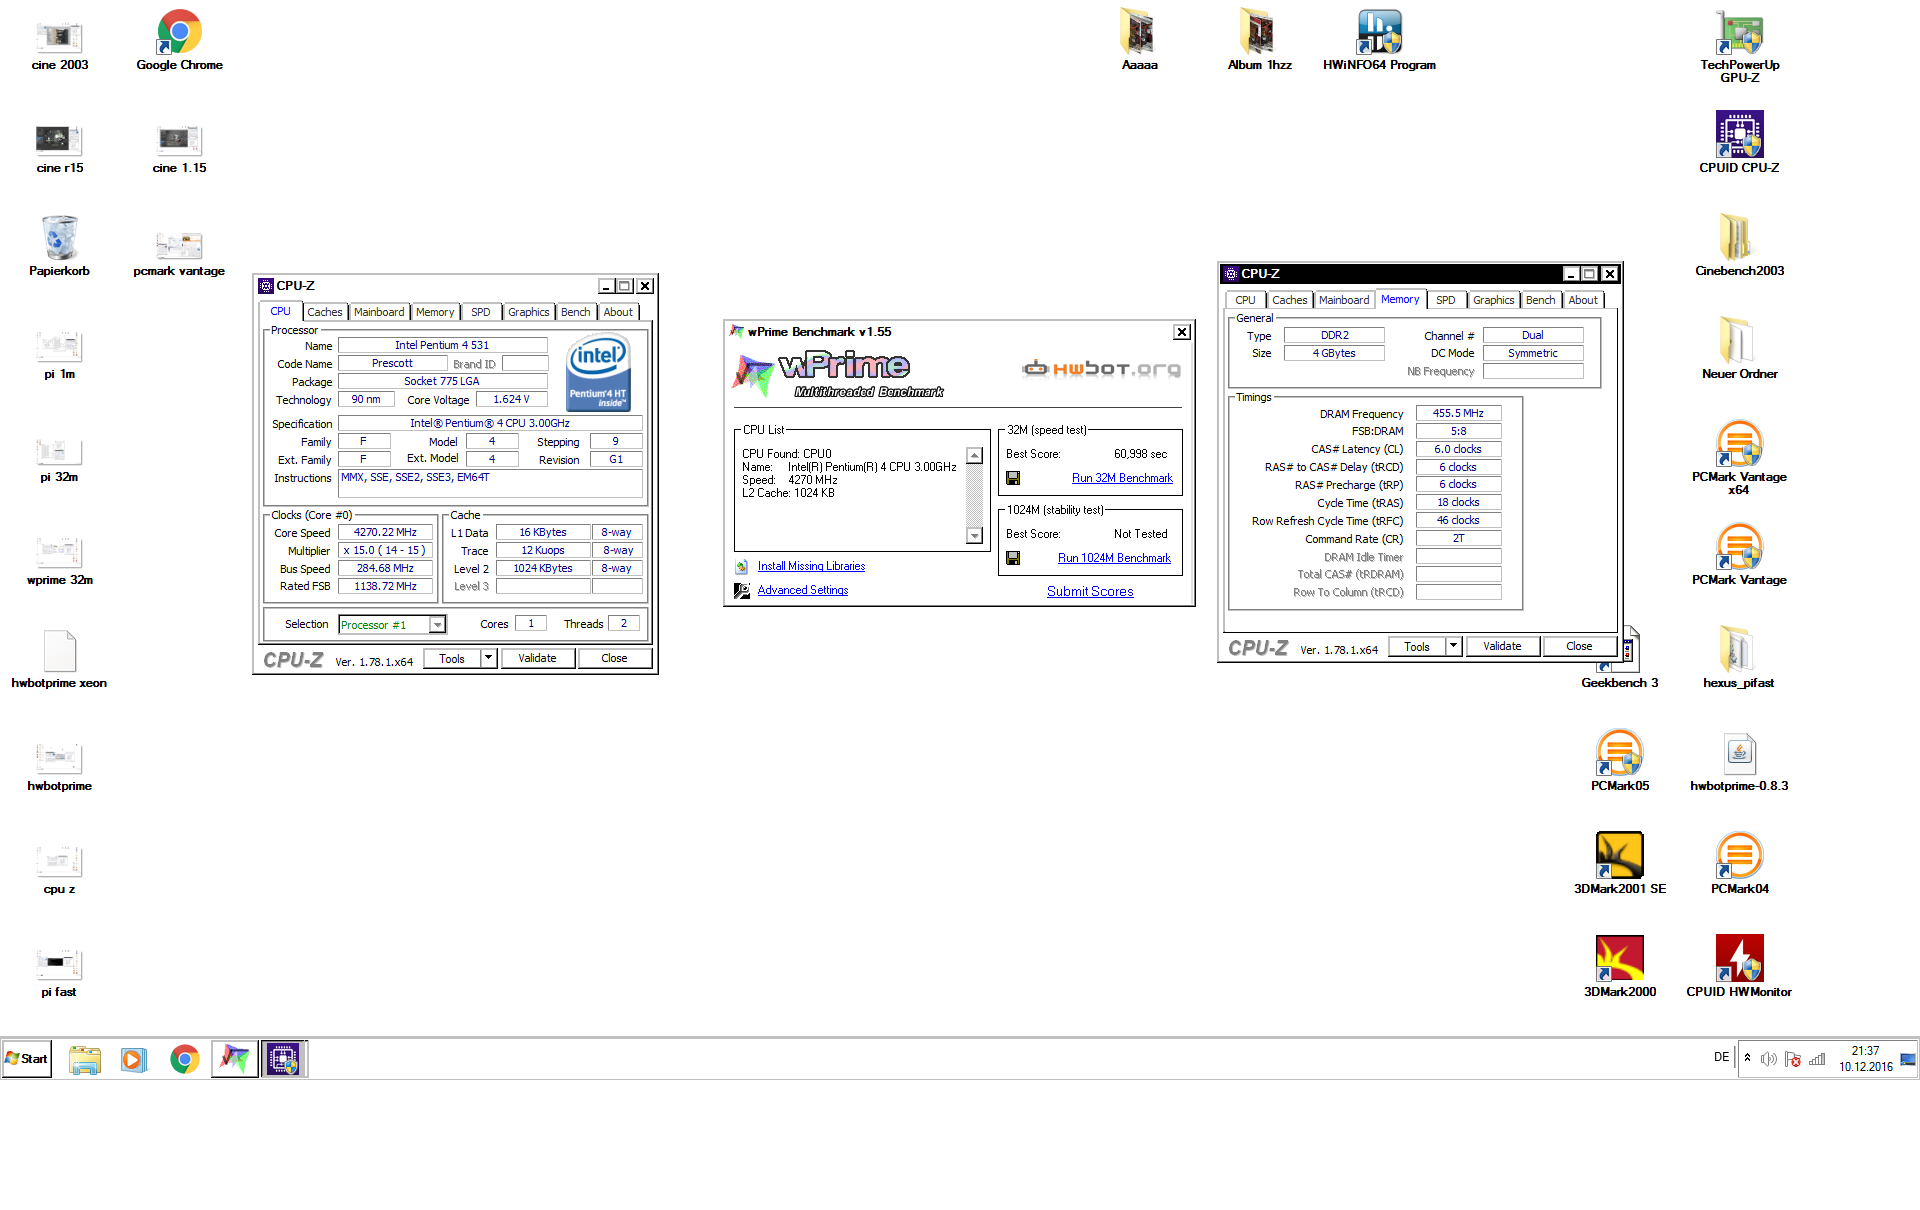Open the Bench tab in left CPU-Z
Image resolution: width=1920 pixels, height=1210 pixels.
pos(576,312)
